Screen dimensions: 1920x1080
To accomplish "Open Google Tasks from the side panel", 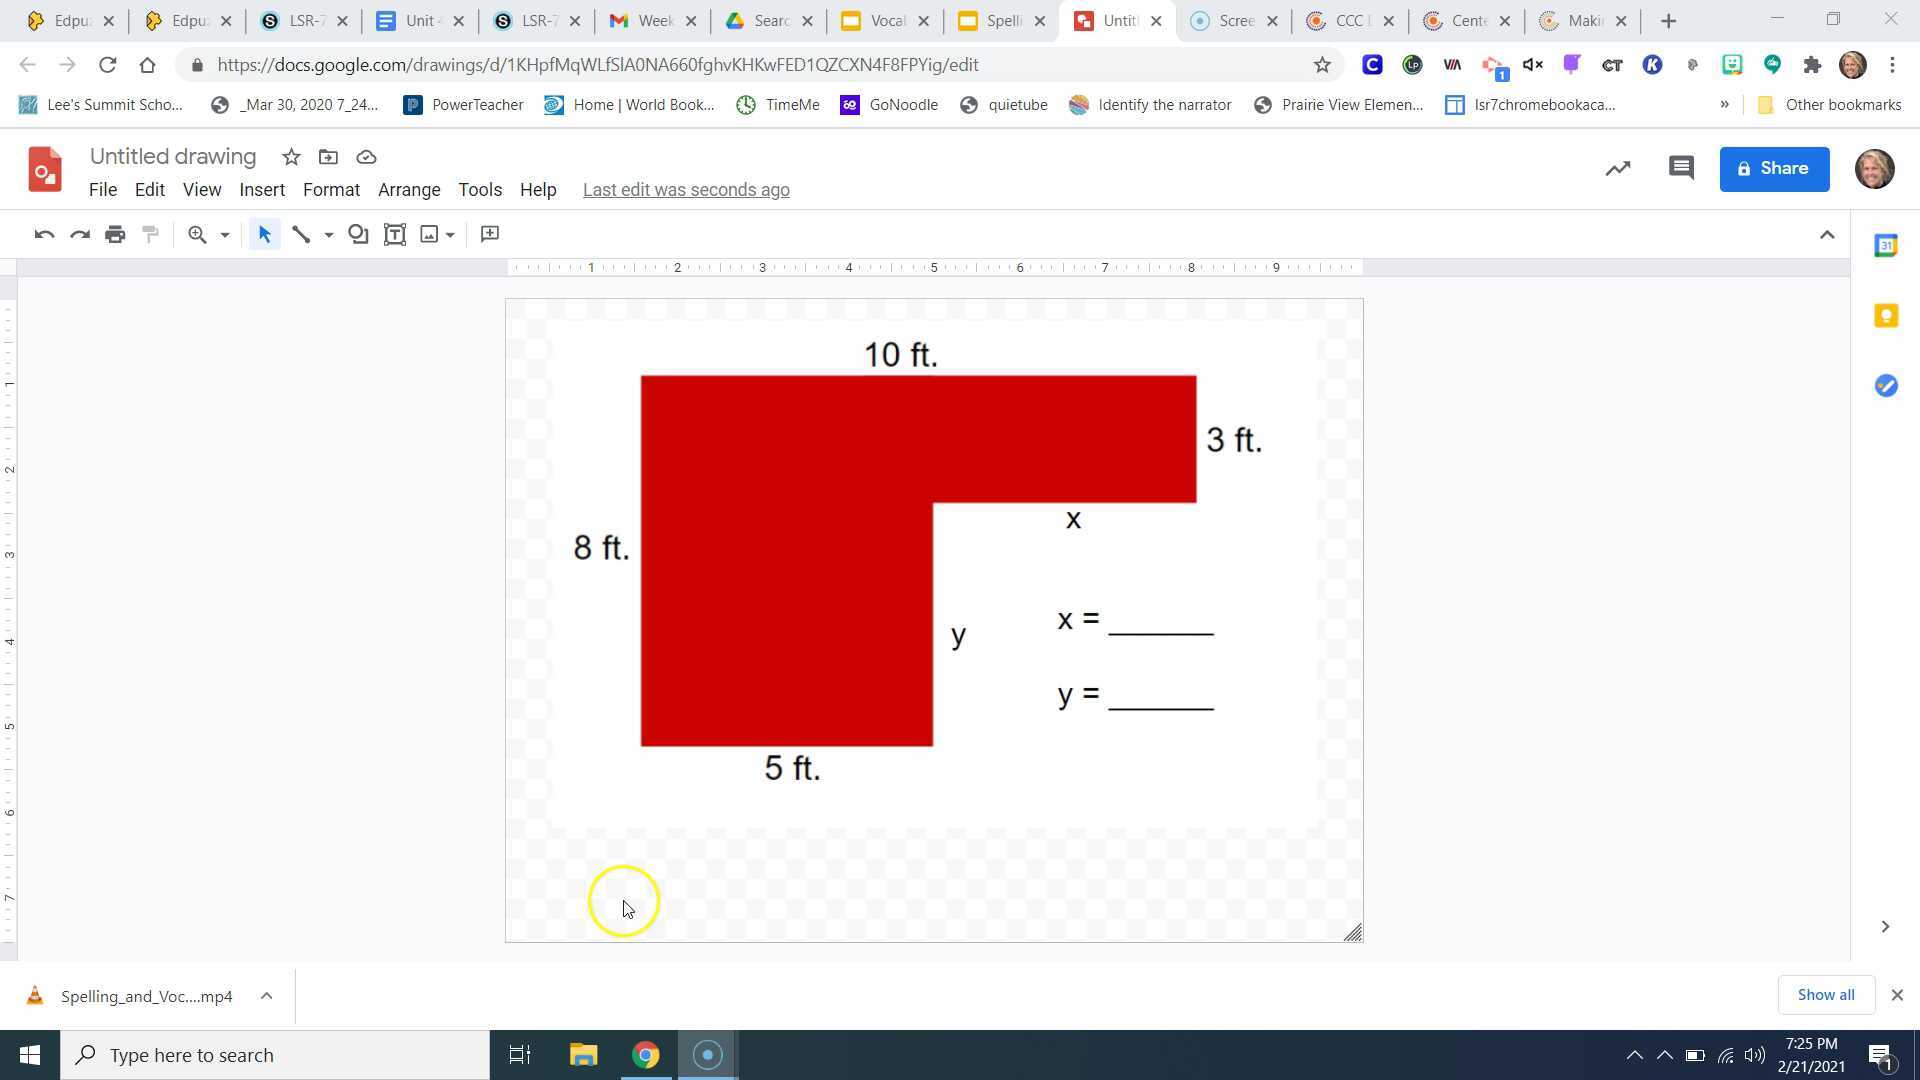I will [x=1886, y=385].
